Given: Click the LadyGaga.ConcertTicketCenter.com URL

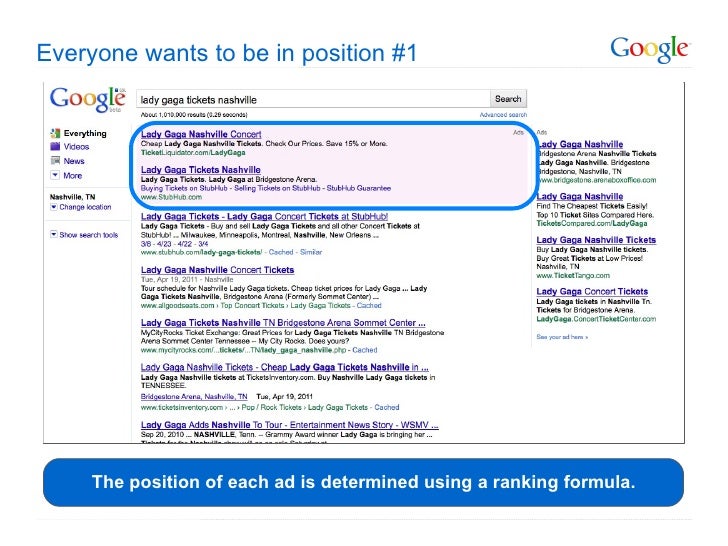Looking at the screenshot, I should point(596,319).
